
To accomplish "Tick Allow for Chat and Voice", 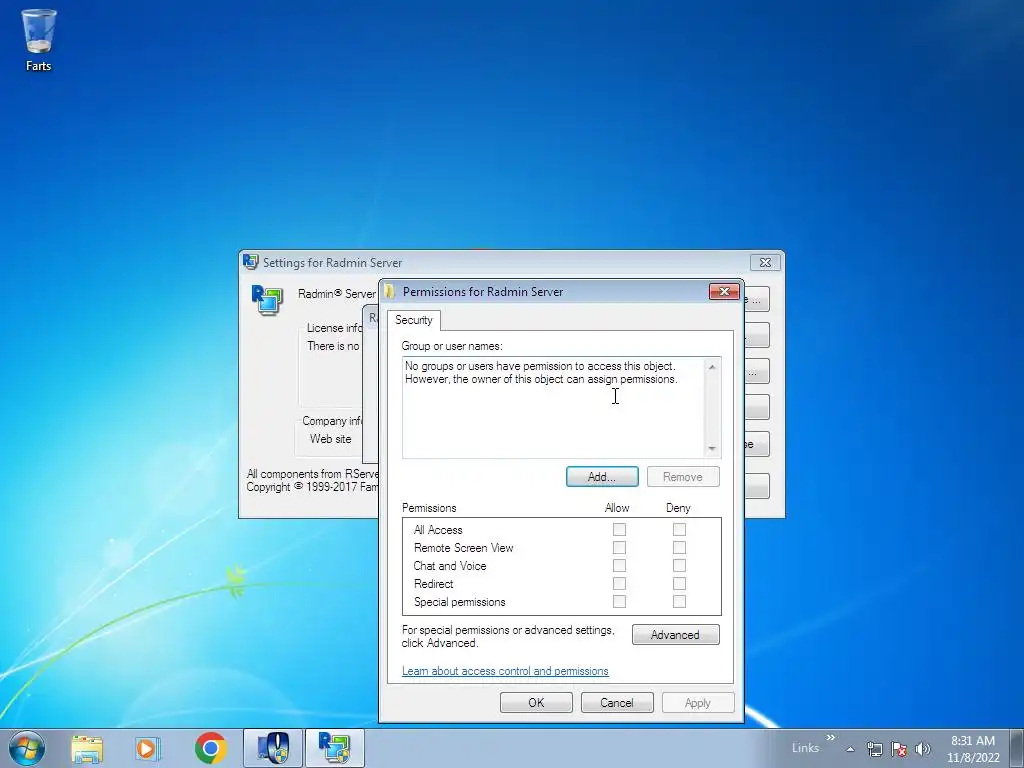I will pyautogui.click(x=619, y=566).
